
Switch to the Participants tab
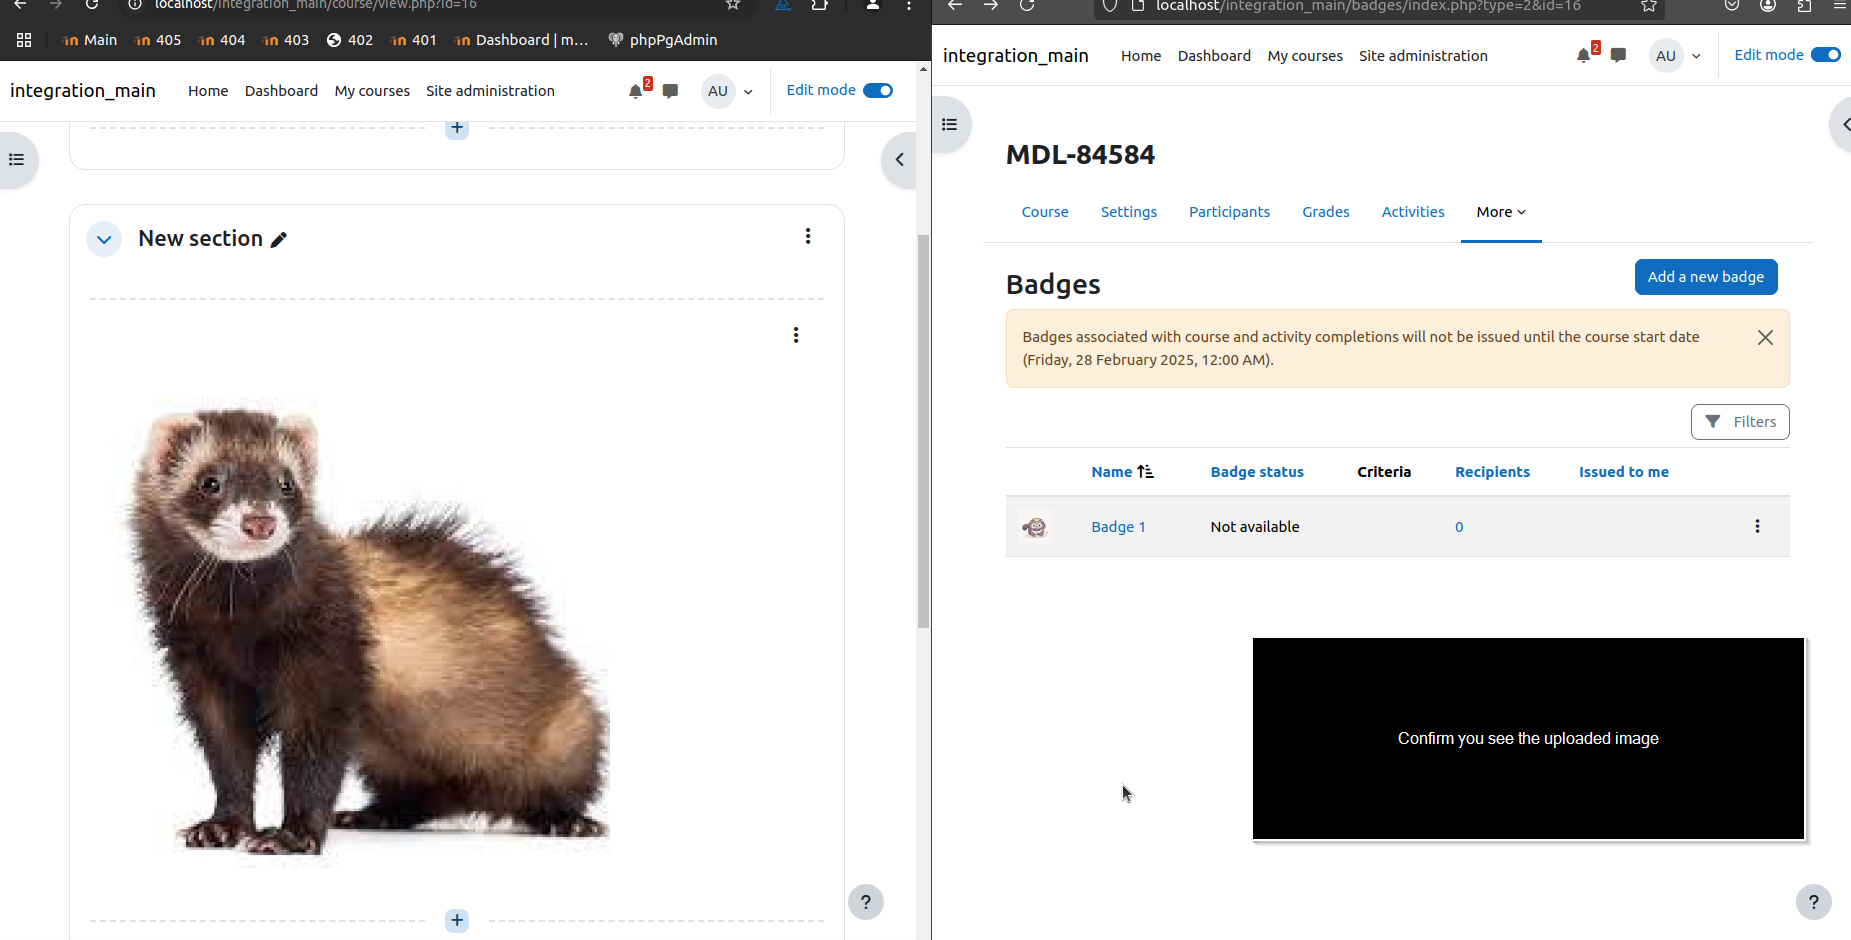click(x=1229, y=212)
